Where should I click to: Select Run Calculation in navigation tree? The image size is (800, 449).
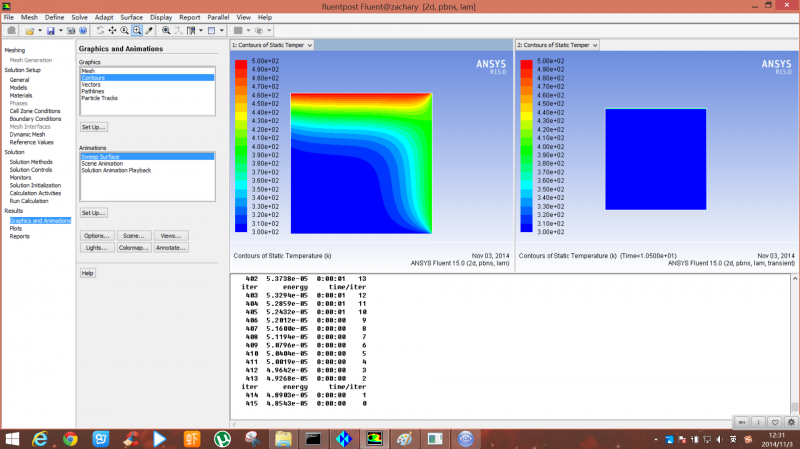[30, 201]
